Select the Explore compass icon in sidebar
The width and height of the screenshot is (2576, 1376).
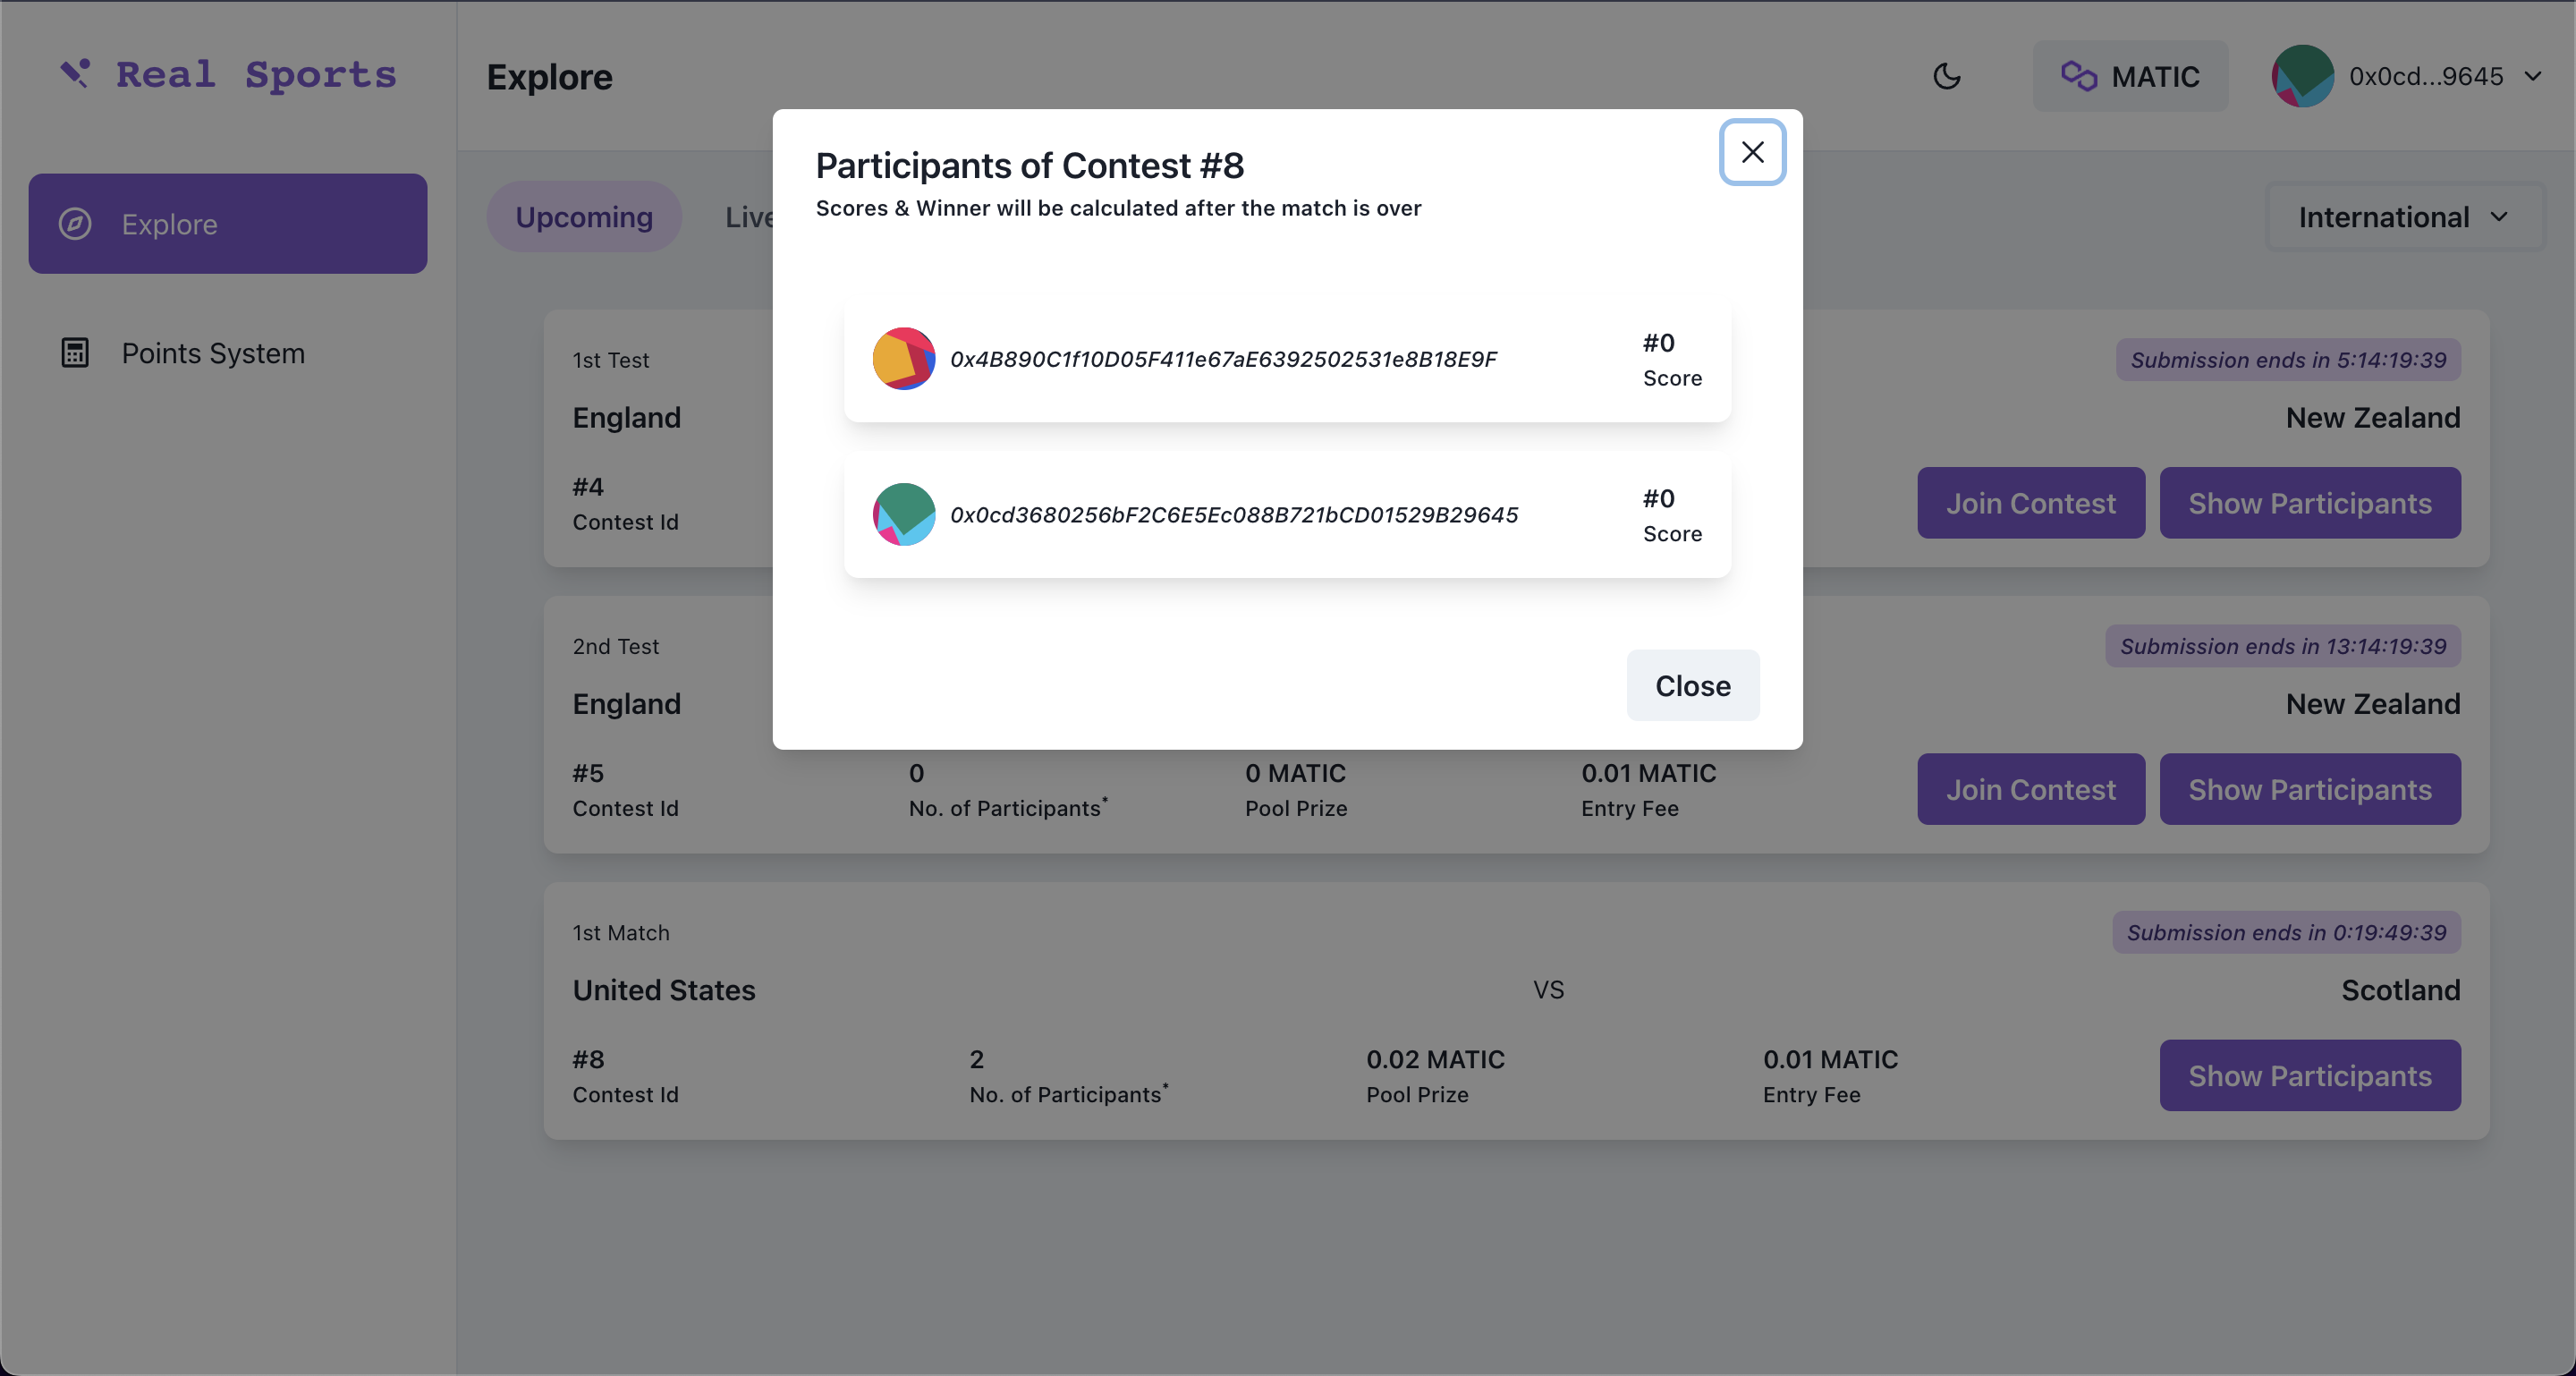(x=75, y=224)
